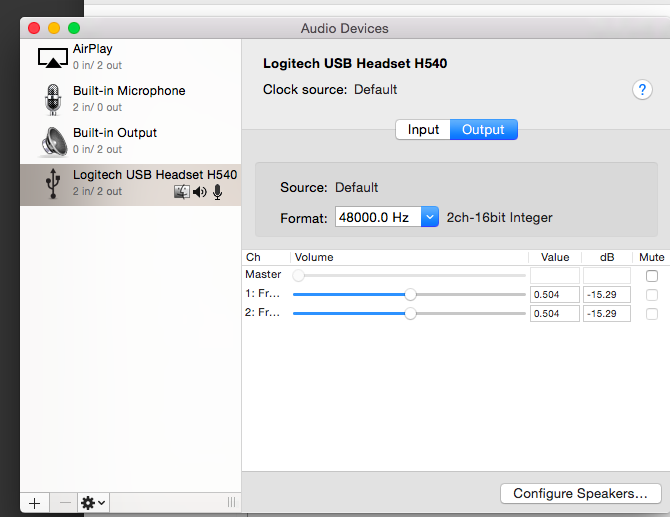Viewport: 670px width, 517px height.
Task: Toggle mute checkbox for channel 2
Action: [652, 314]
